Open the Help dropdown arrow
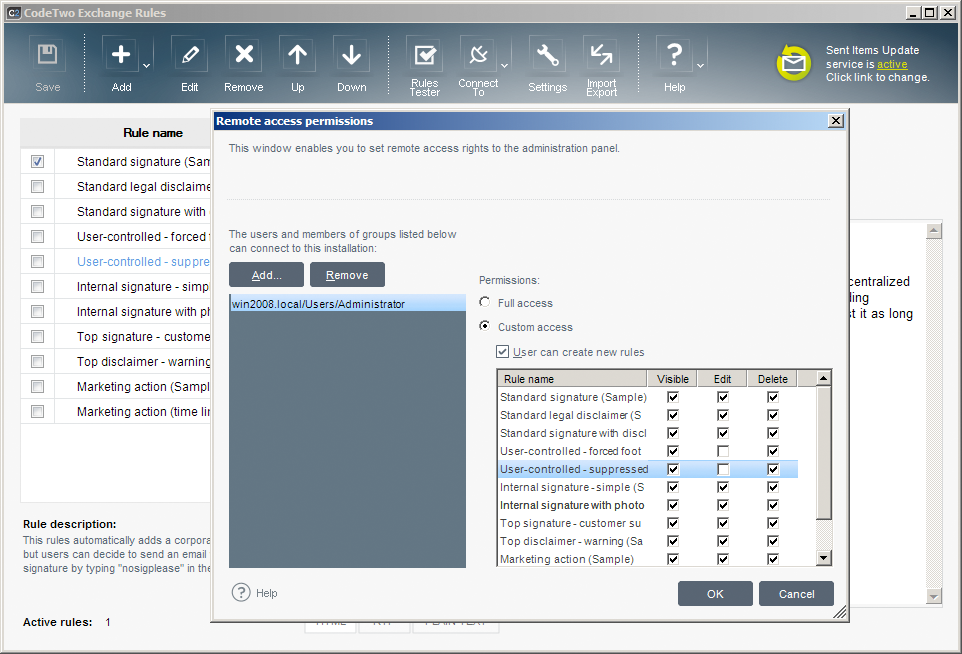This screenshot has height=654, width=962. (x=700, y=65)
